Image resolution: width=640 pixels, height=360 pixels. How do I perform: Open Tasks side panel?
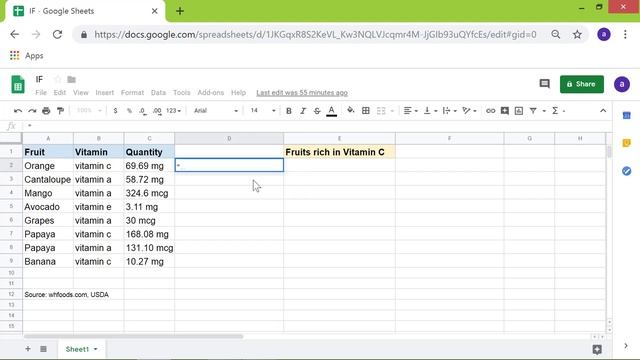(627, 171)
